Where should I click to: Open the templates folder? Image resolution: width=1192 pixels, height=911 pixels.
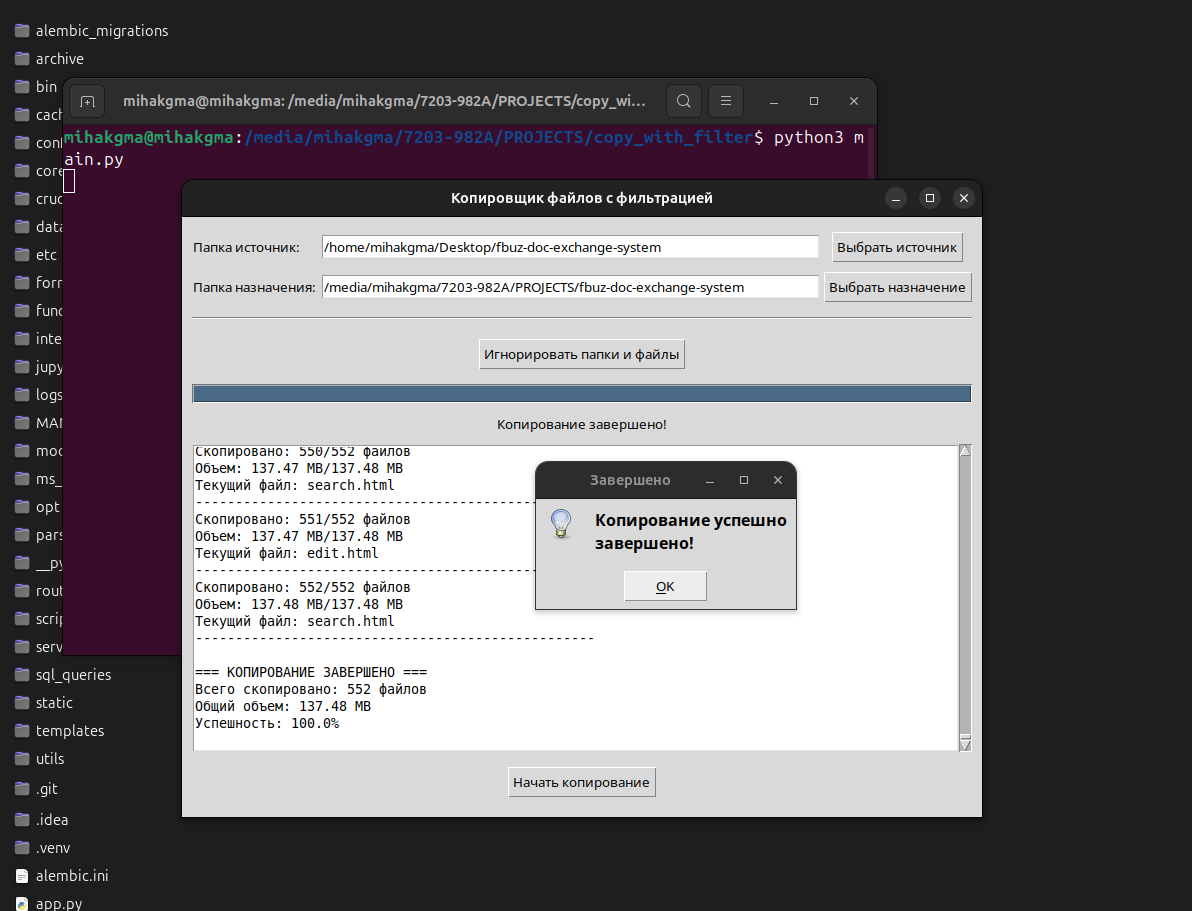(59, 731)
